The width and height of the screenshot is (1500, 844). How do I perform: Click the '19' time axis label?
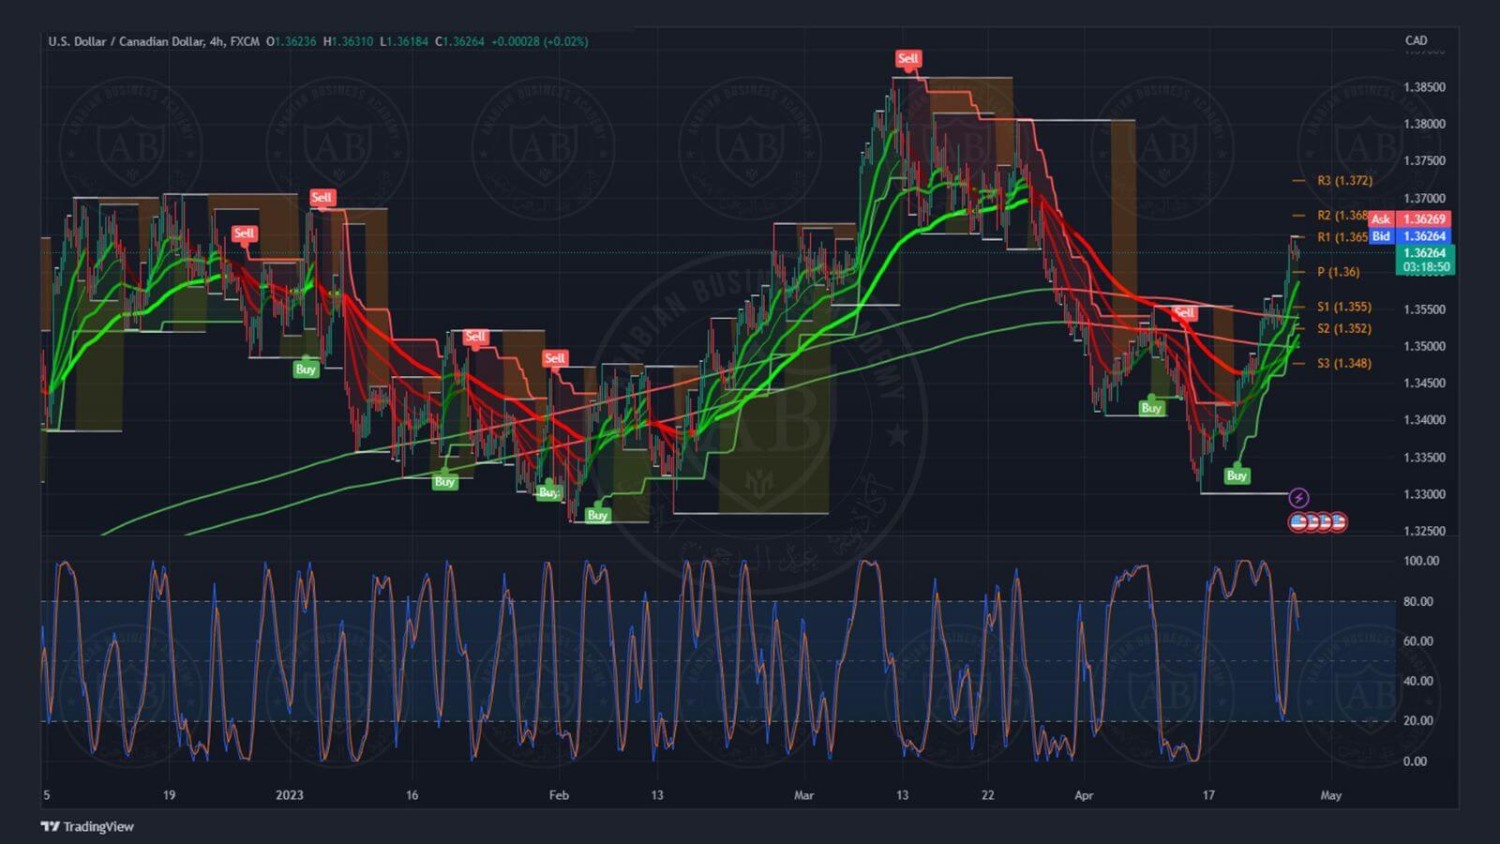tap(169, 796)
